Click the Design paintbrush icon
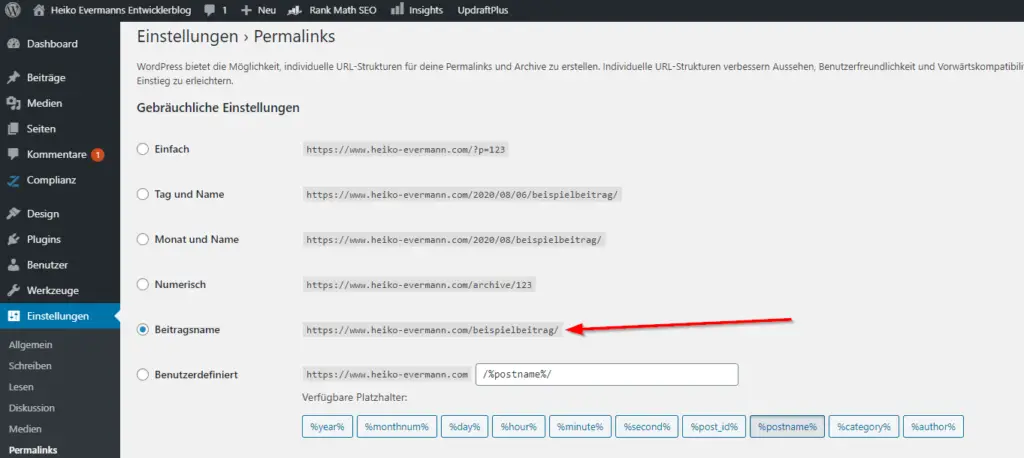 click(14, 214)
